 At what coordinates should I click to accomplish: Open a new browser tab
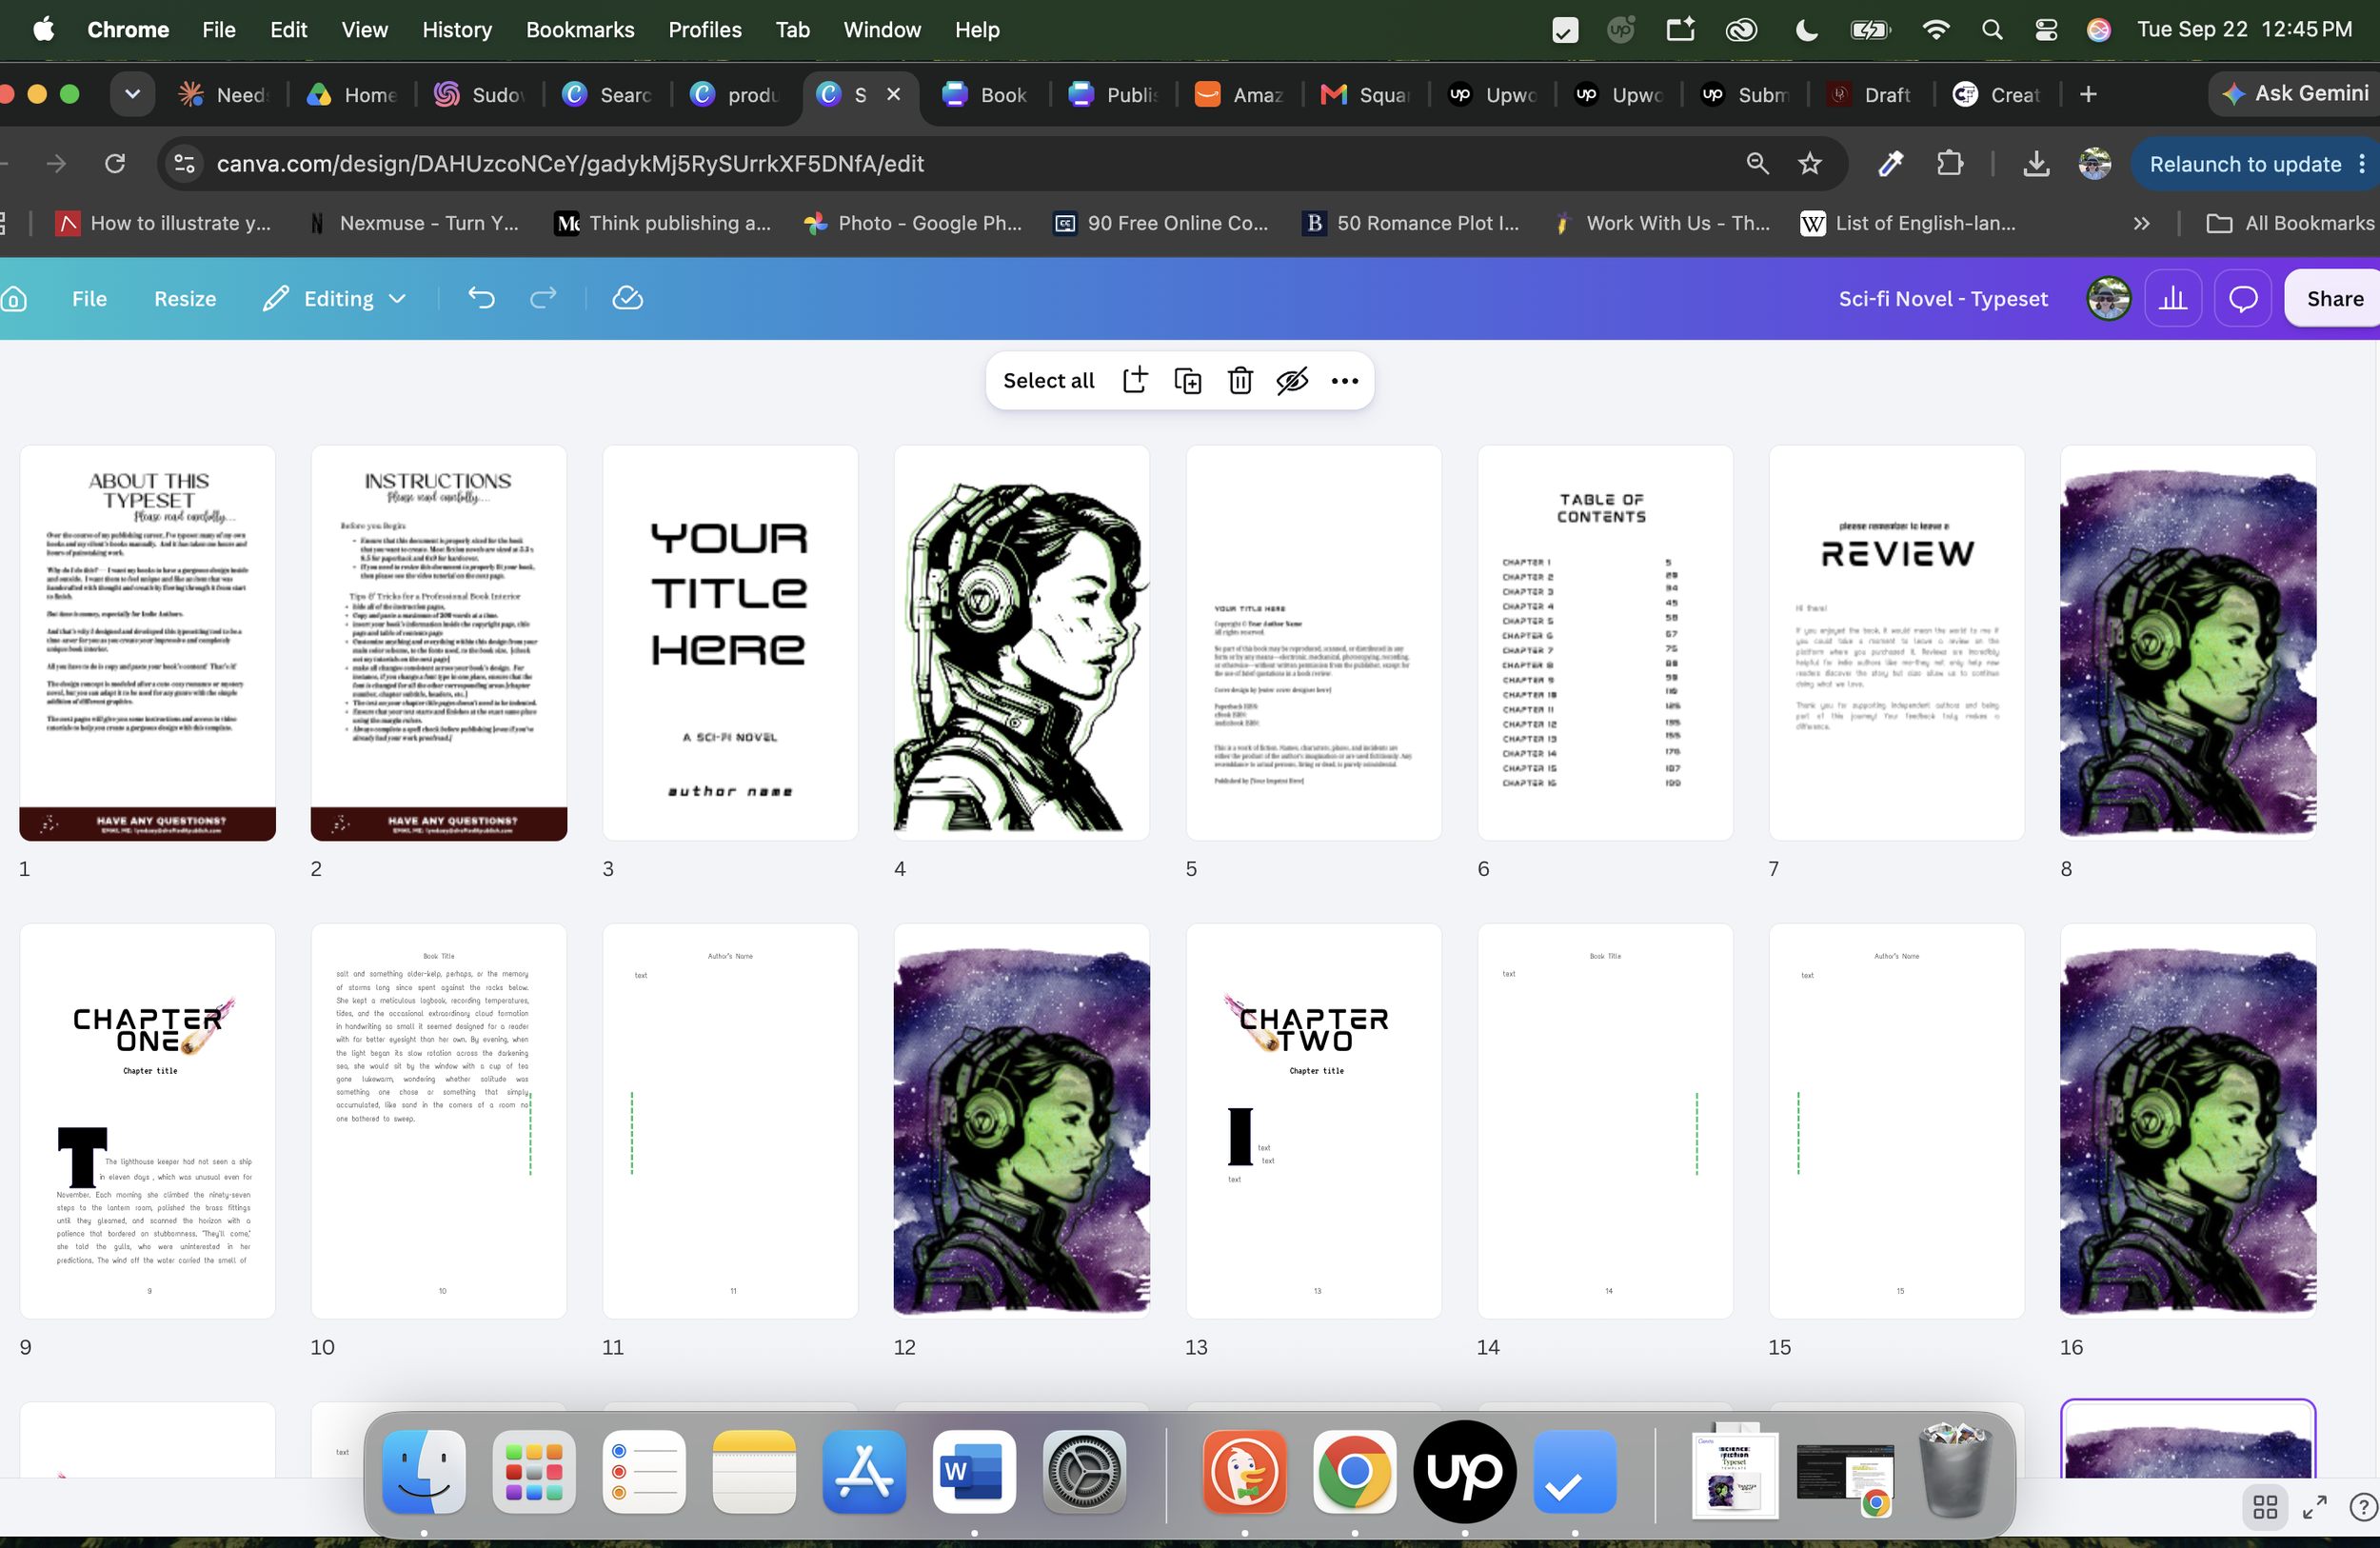coord(2088,94)
